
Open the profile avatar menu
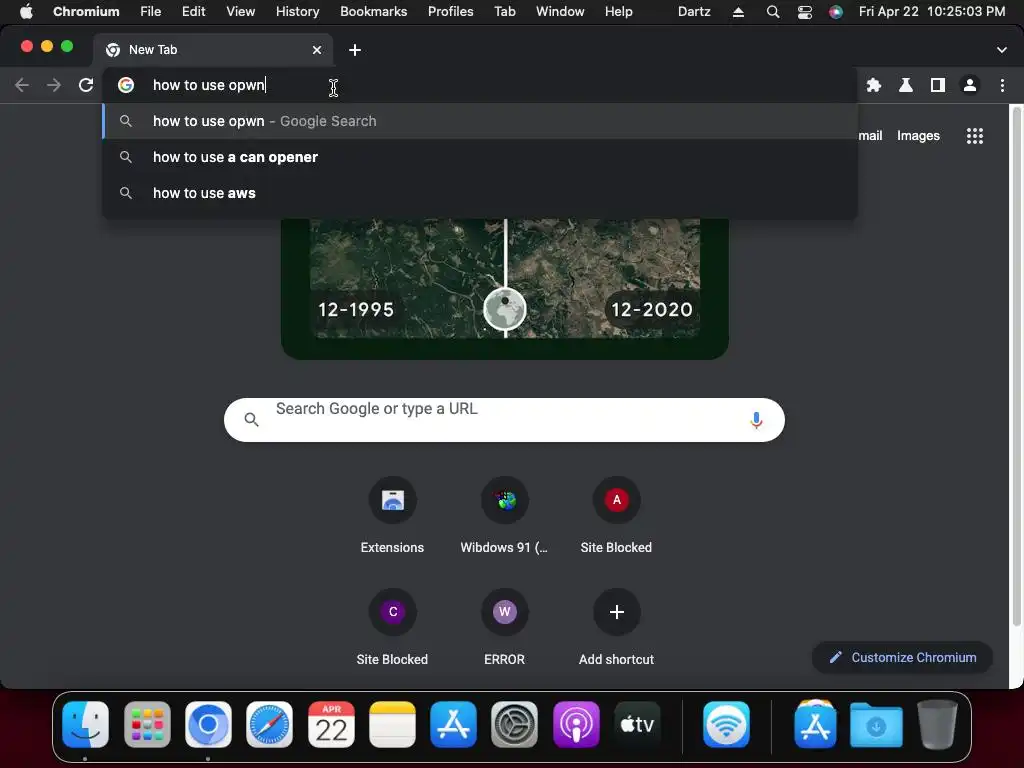coord(970,85)
